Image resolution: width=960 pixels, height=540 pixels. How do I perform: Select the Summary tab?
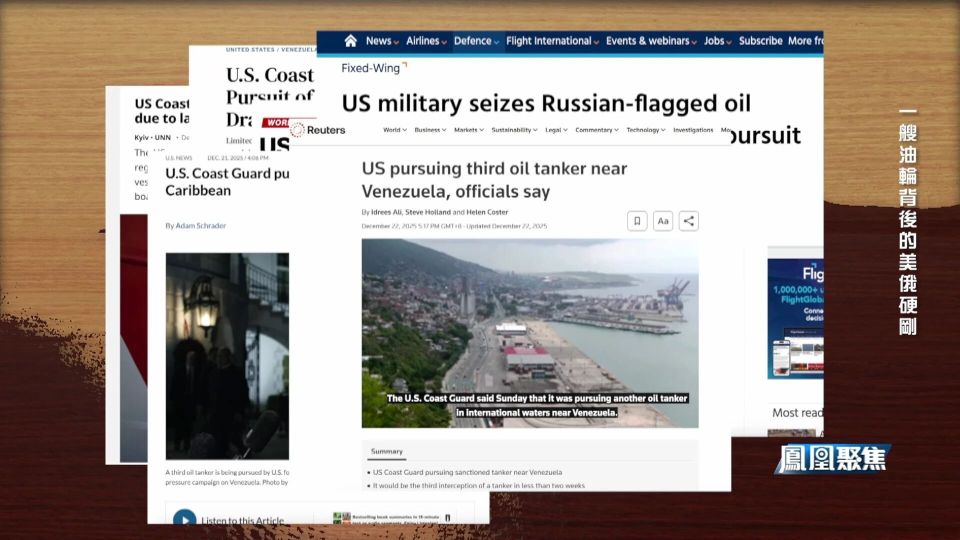click(387, 451)
